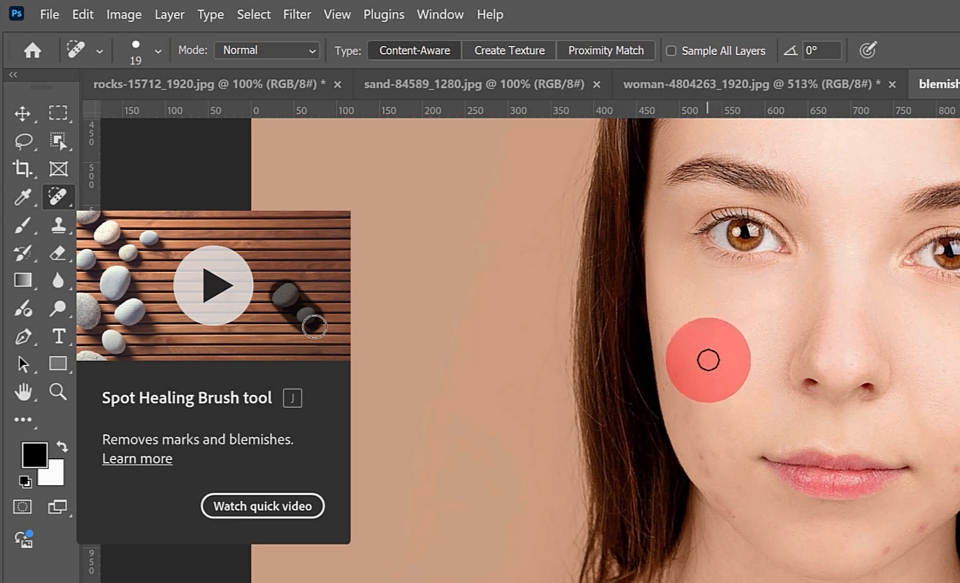Image resolution: width=960 pixels, height=583 pixels.
Task: Click the Watch quick video button
Action: [x=263, y=506]
